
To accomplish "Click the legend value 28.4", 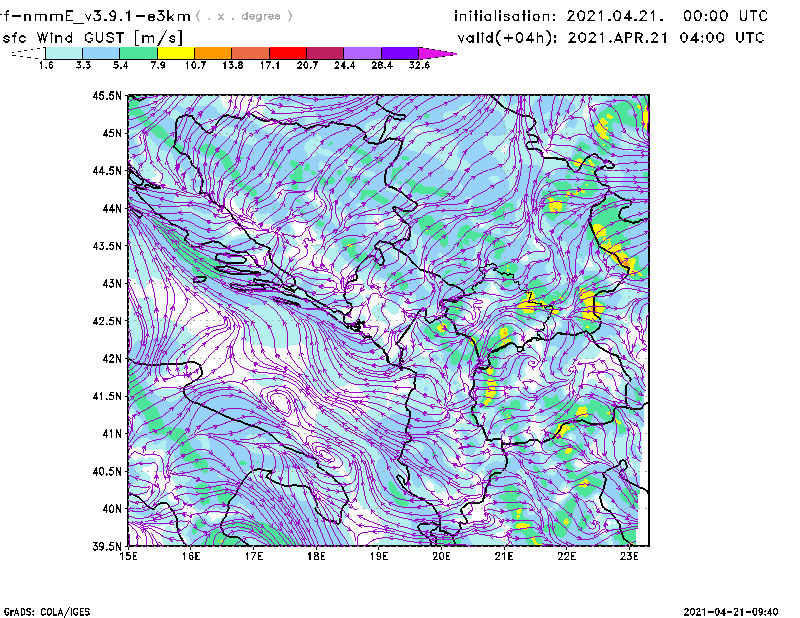I will point(382,65).
